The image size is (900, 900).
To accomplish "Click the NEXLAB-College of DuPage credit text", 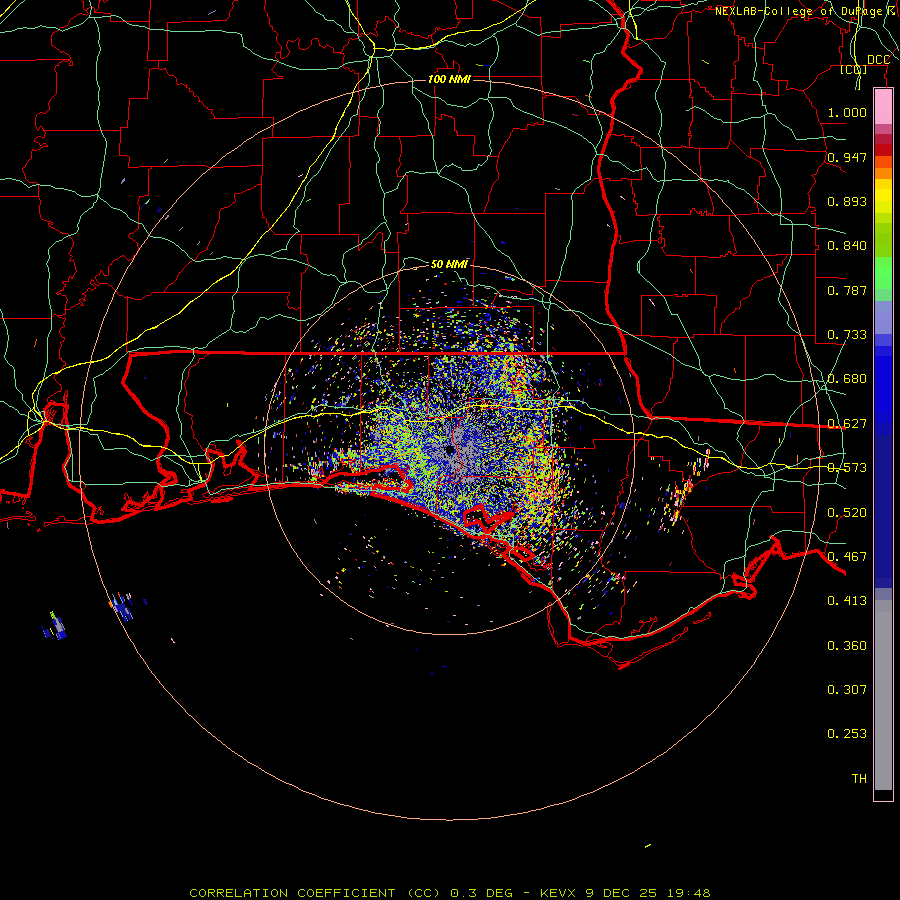I will [806, 11].
